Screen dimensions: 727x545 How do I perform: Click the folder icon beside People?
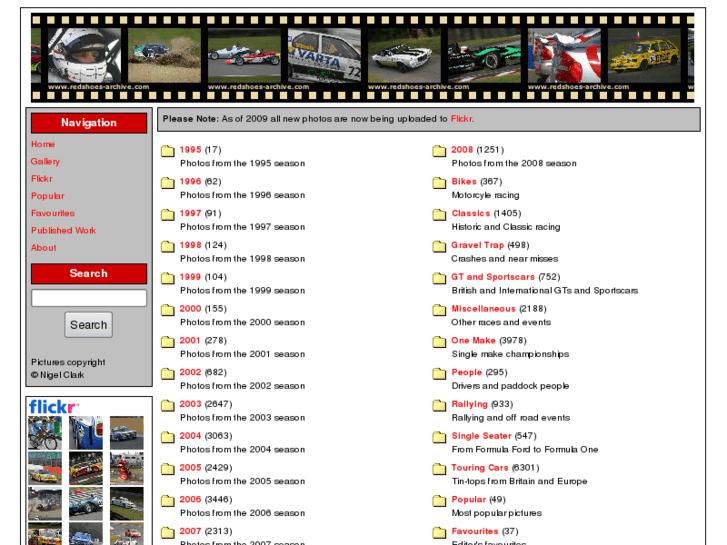(439, 373)
